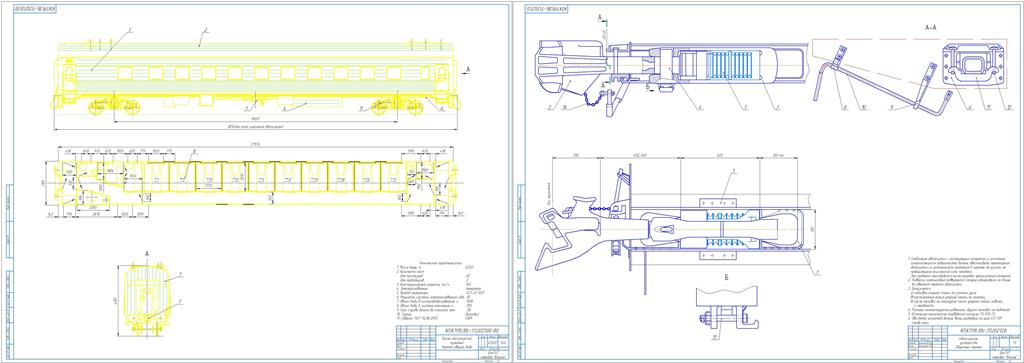Click the coupler head in upper-right drawing
Image resolution: width=1024 pixels, height=363 pixels.
pyautogui.click(x=569, y=67)
